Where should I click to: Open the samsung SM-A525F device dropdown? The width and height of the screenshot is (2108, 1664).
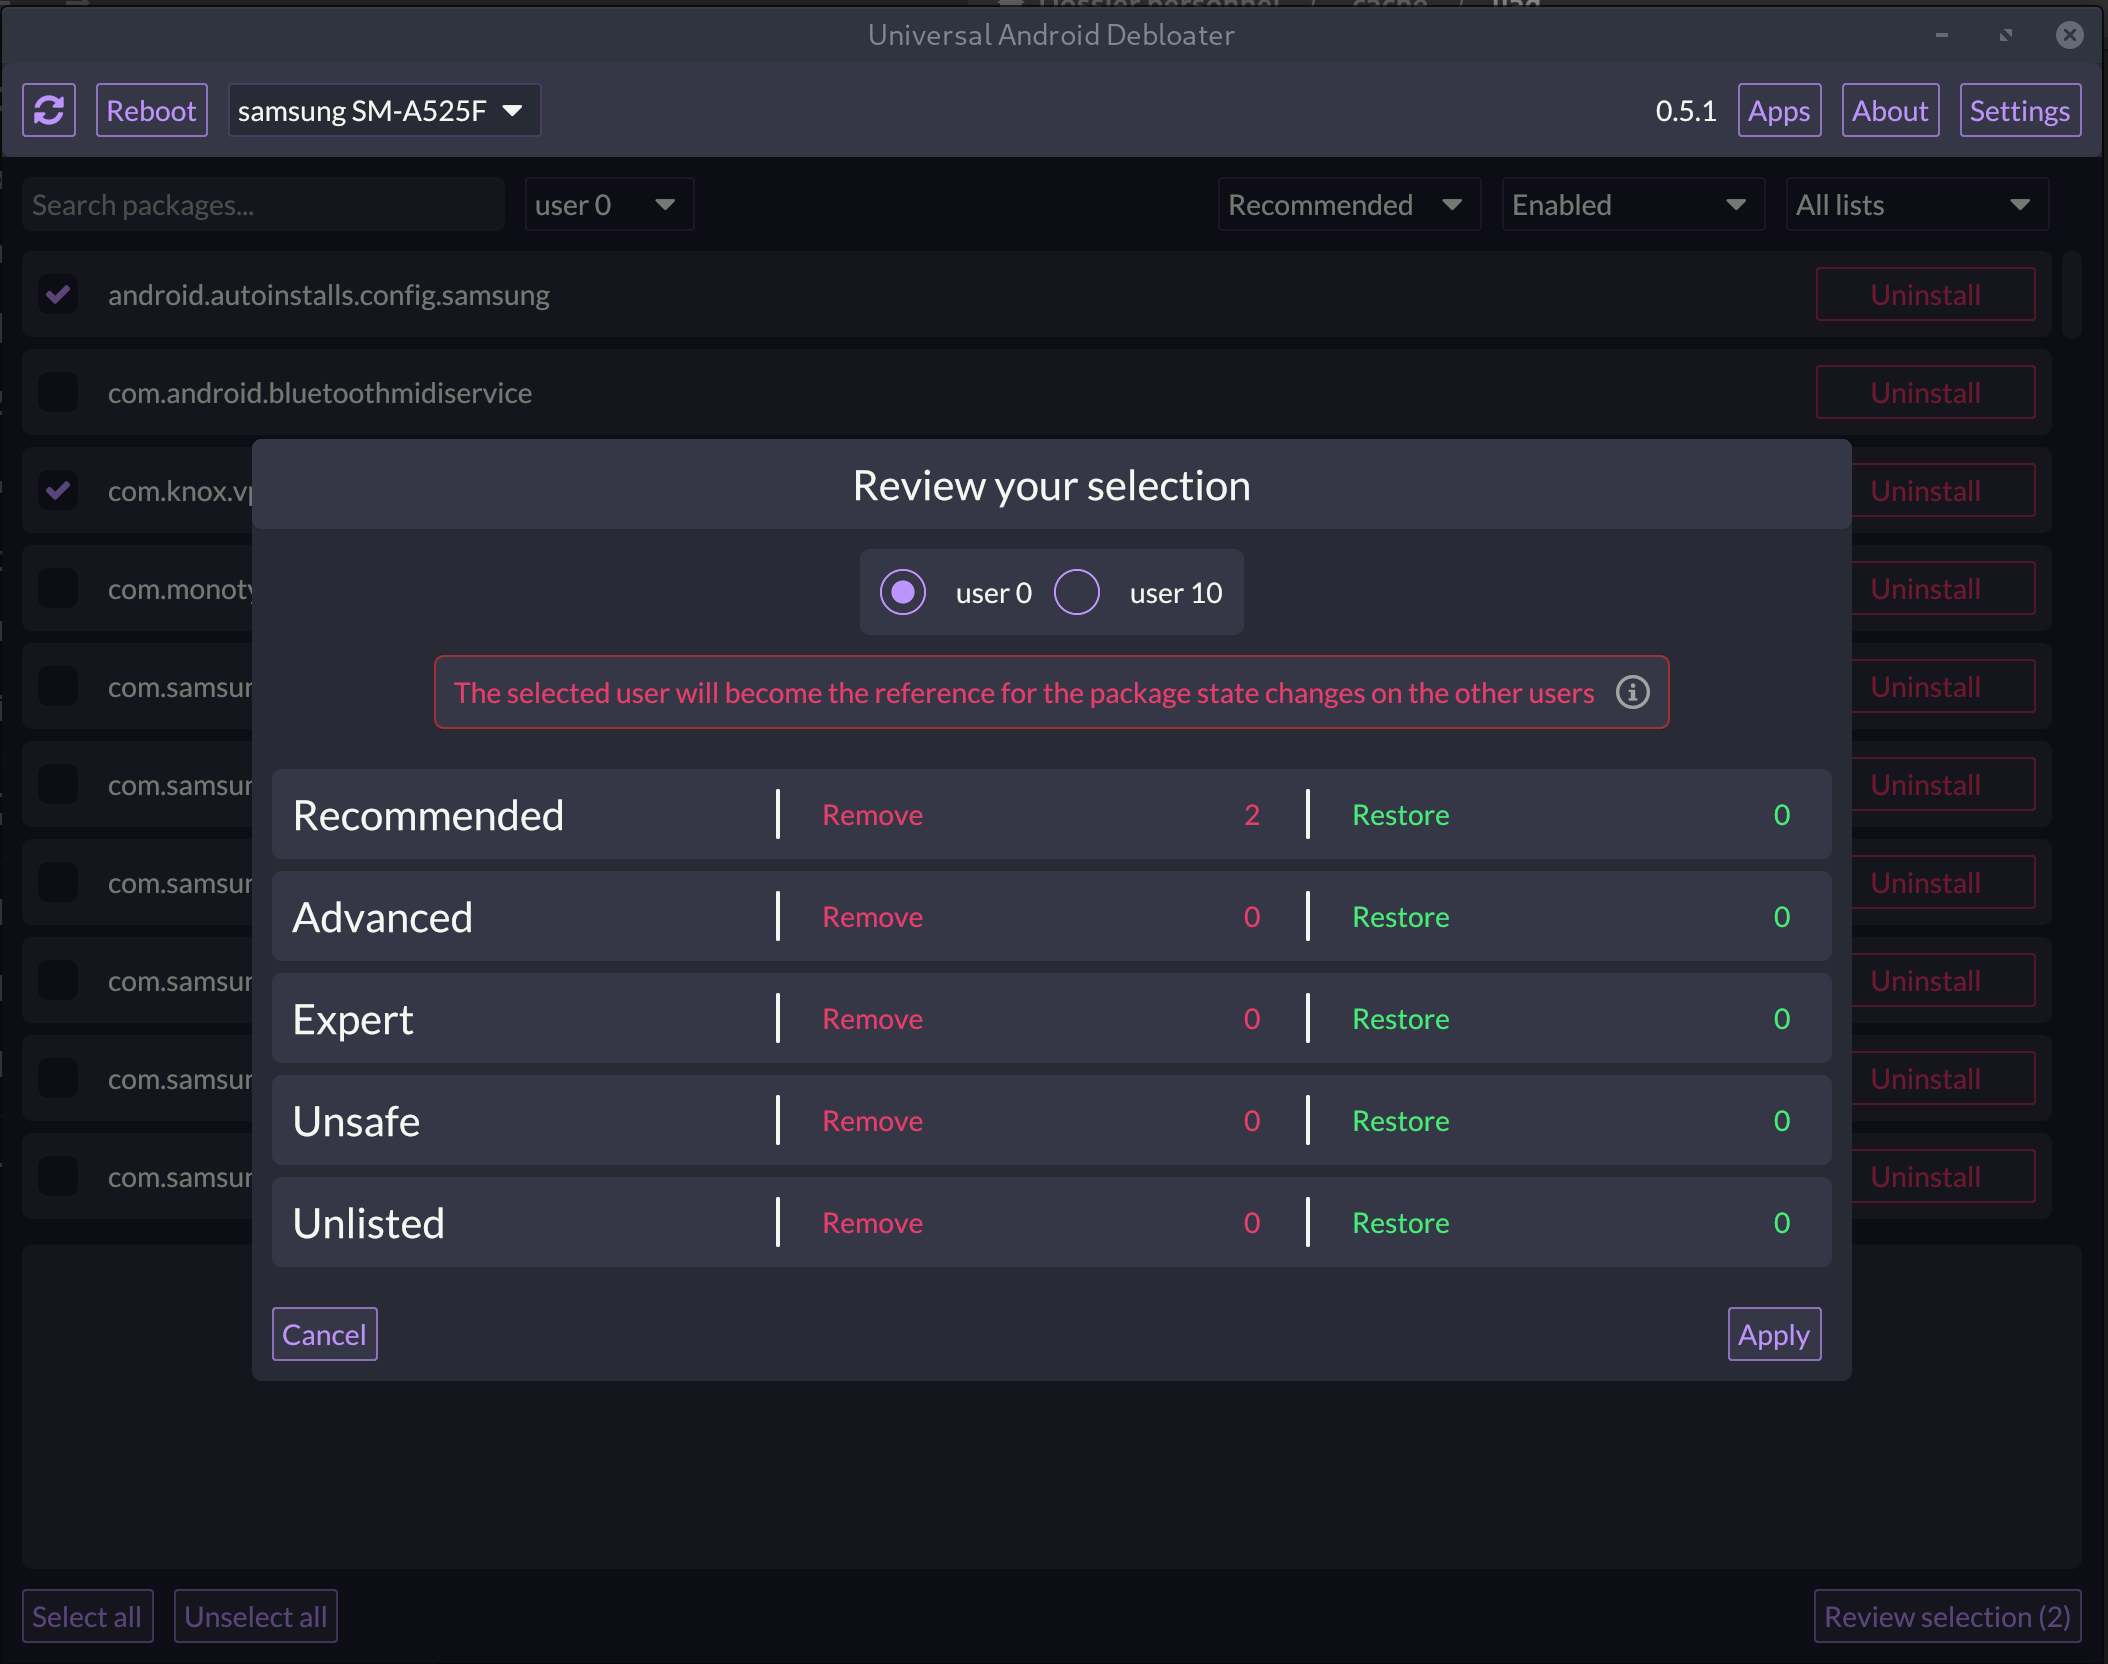pos(384,110)
